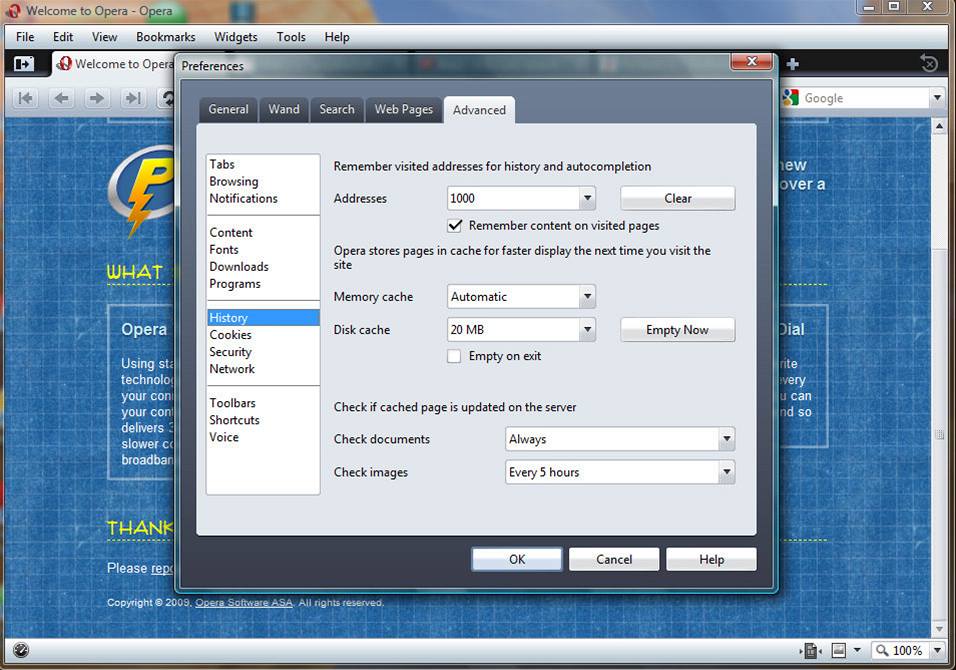
Task: Switch to the Web Pages tab
Action: (403, 110)
